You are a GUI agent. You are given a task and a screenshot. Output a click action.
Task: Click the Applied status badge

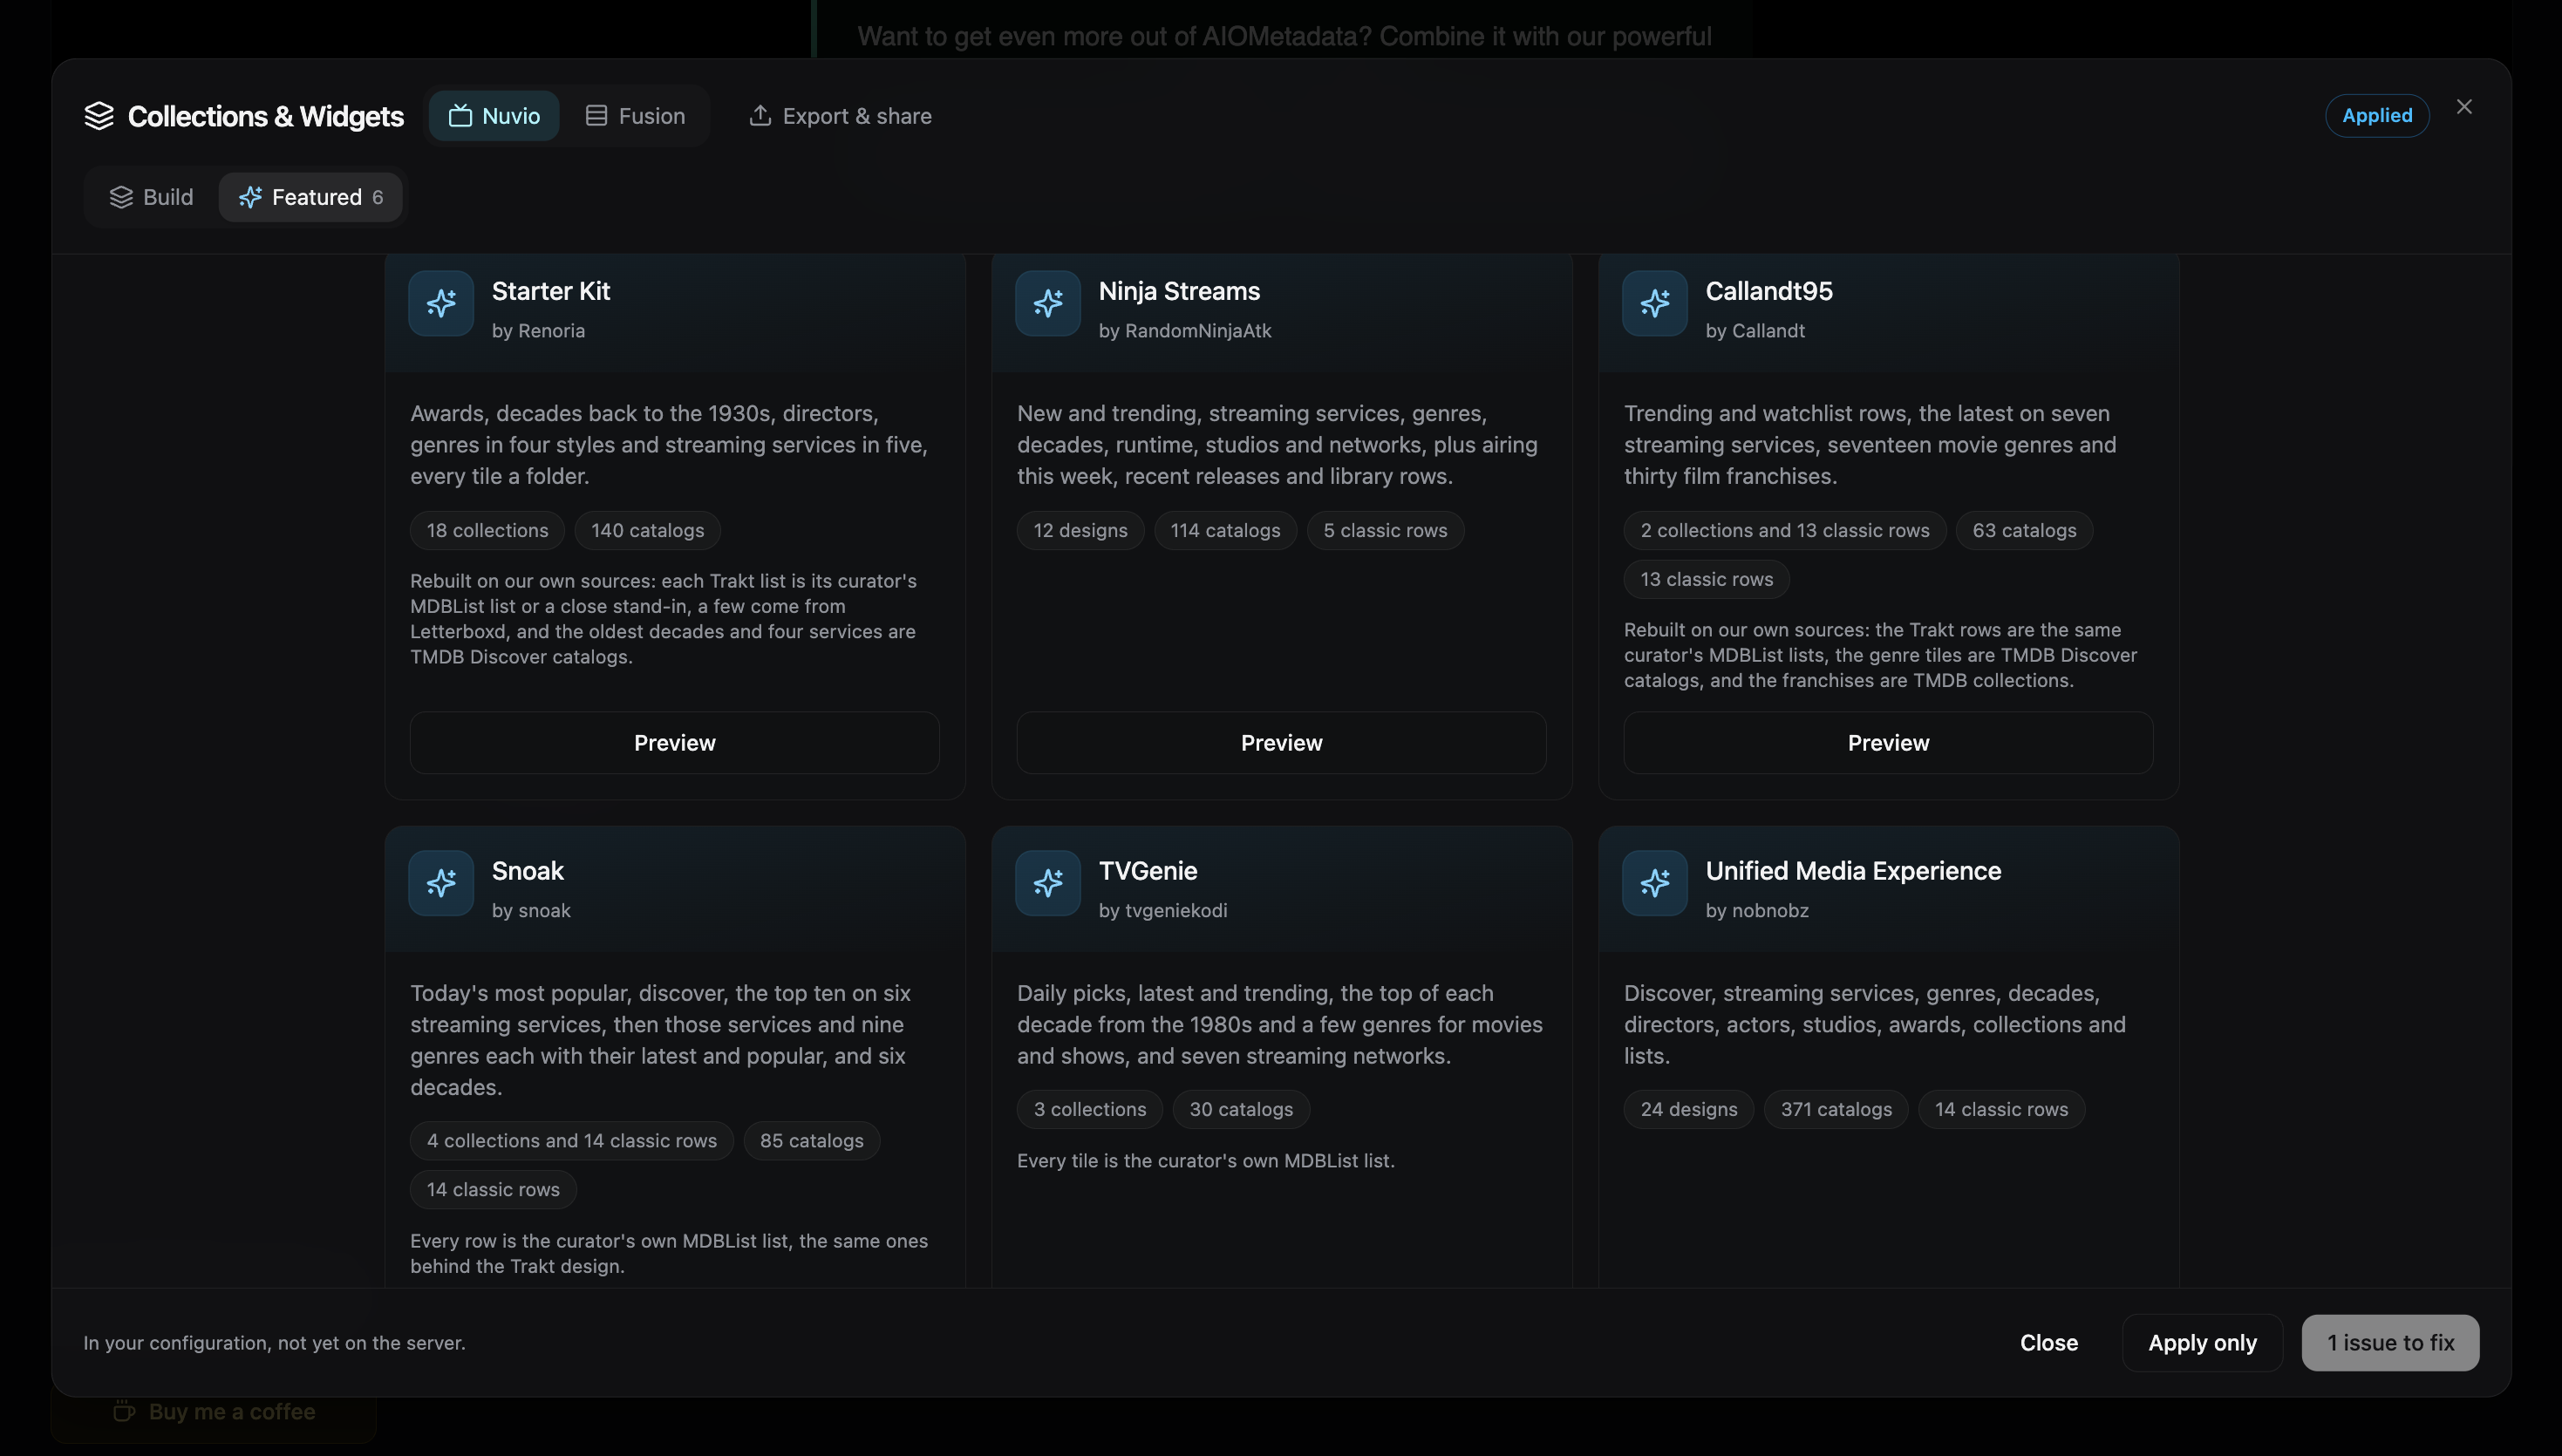click(x=2377, y=116)
